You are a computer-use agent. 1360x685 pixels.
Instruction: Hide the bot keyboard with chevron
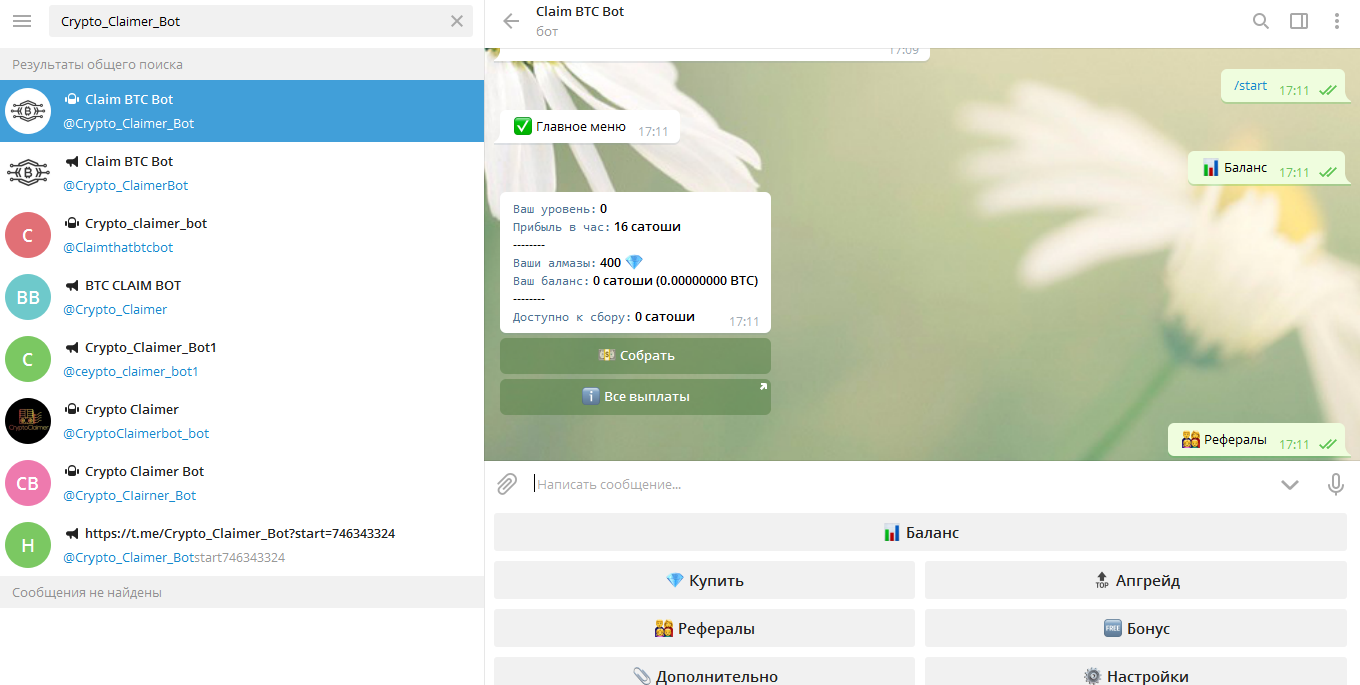tap(1290, 484)
